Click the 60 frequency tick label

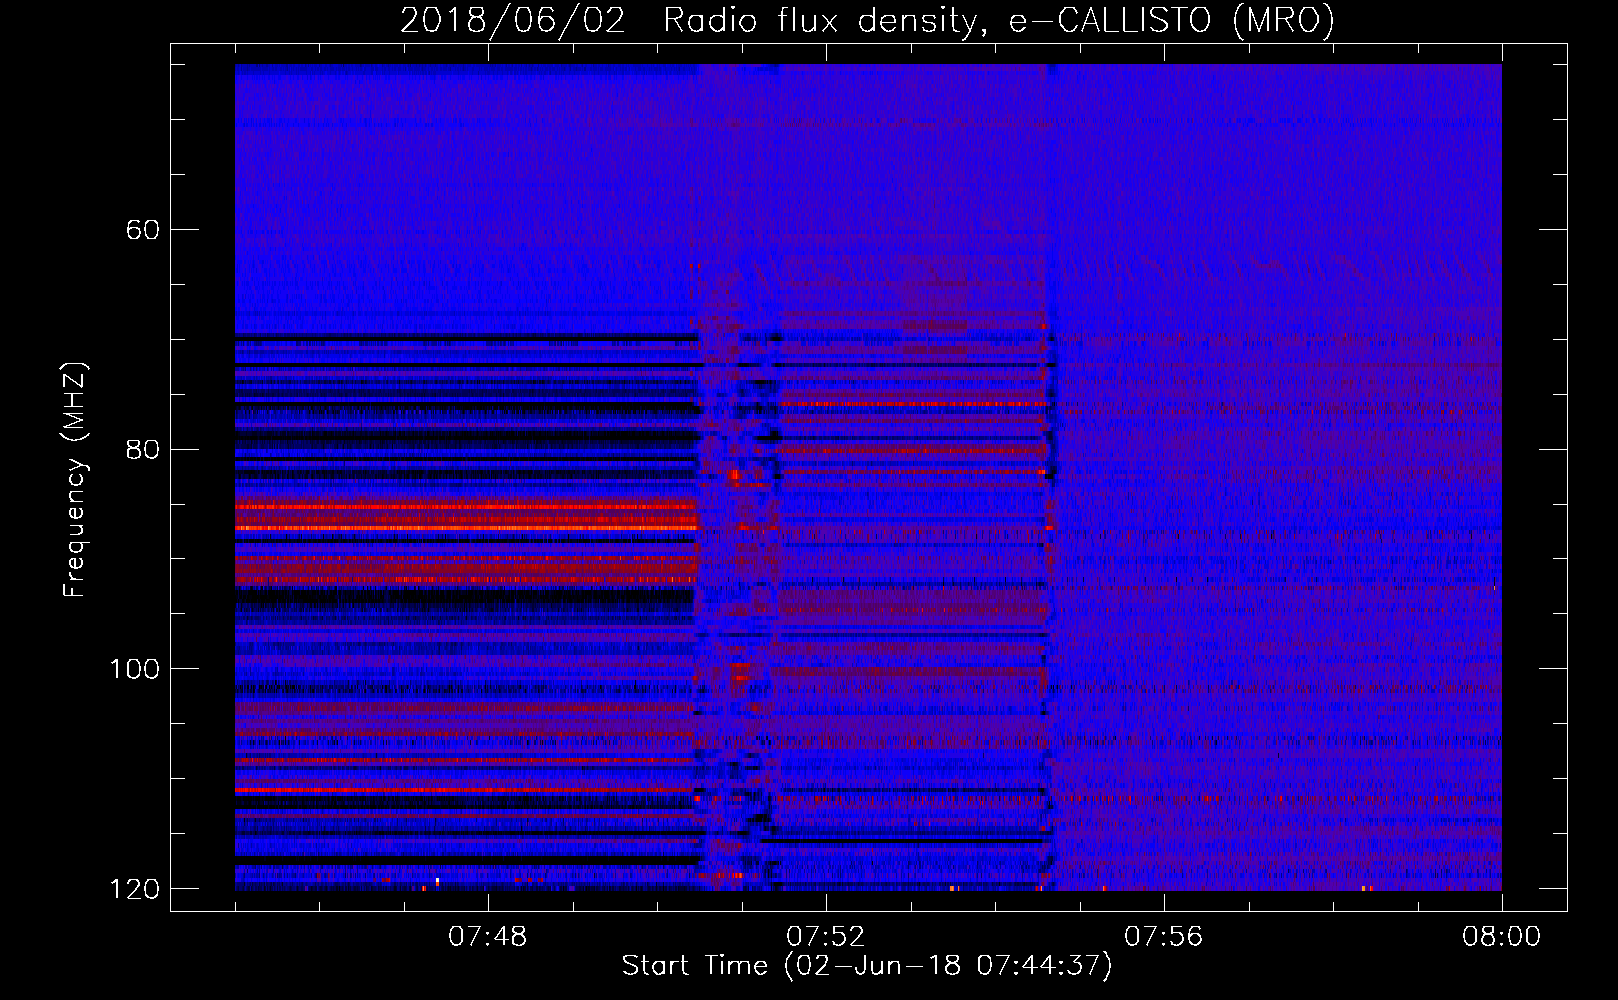(143, 230)
